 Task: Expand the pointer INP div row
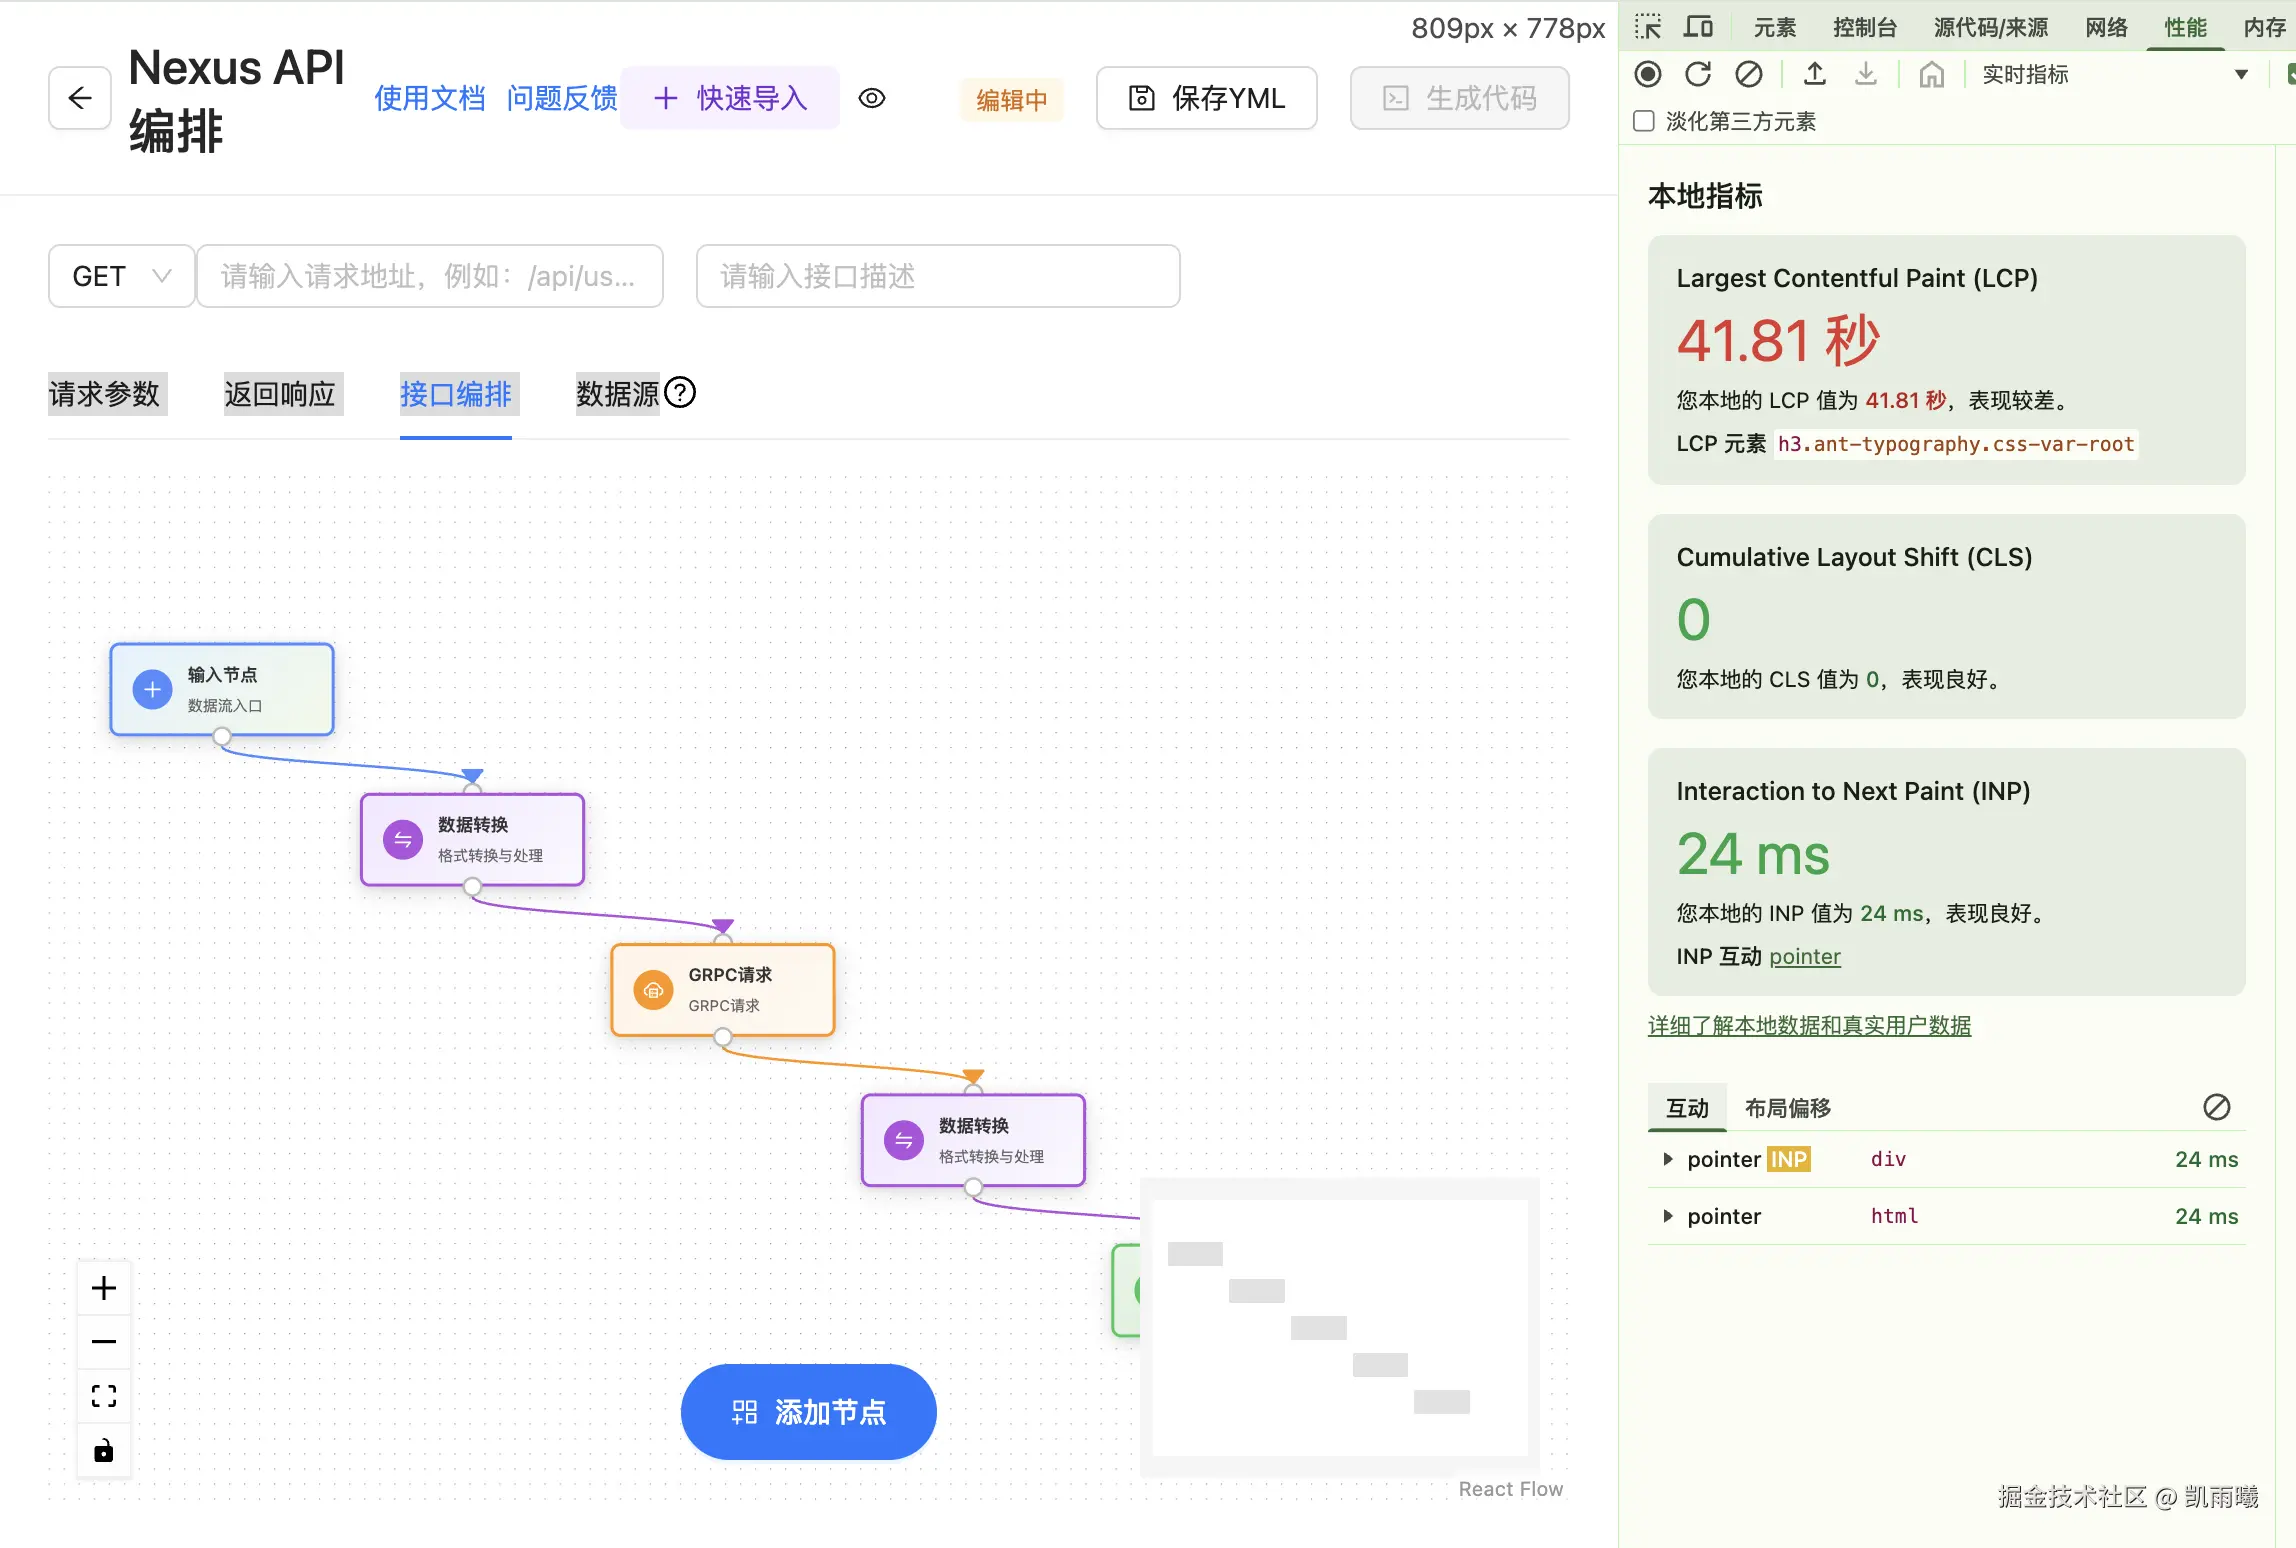(x=1668, y=1159)
